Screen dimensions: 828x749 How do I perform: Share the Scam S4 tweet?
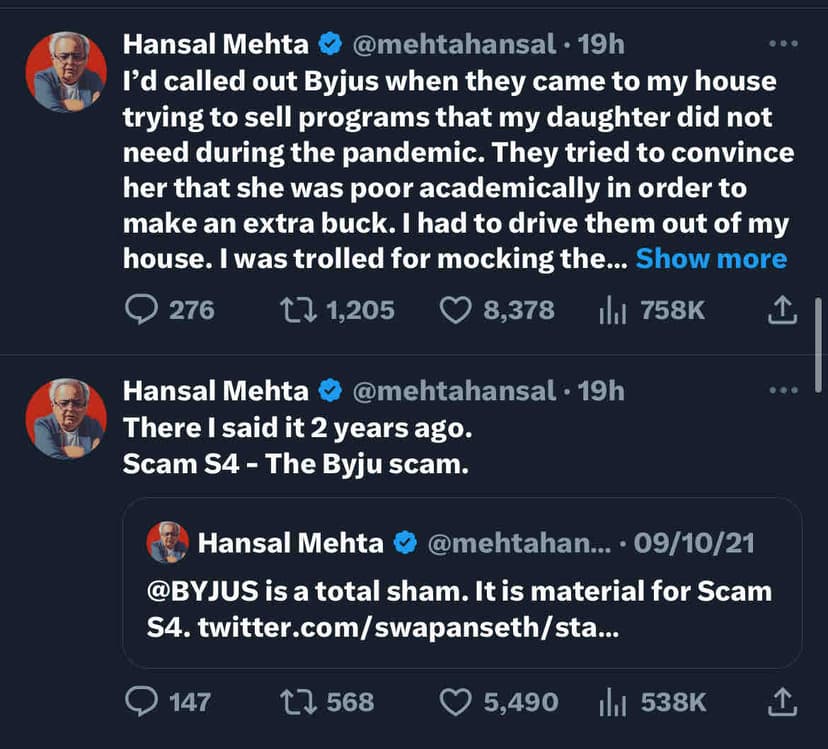(781, 701)
